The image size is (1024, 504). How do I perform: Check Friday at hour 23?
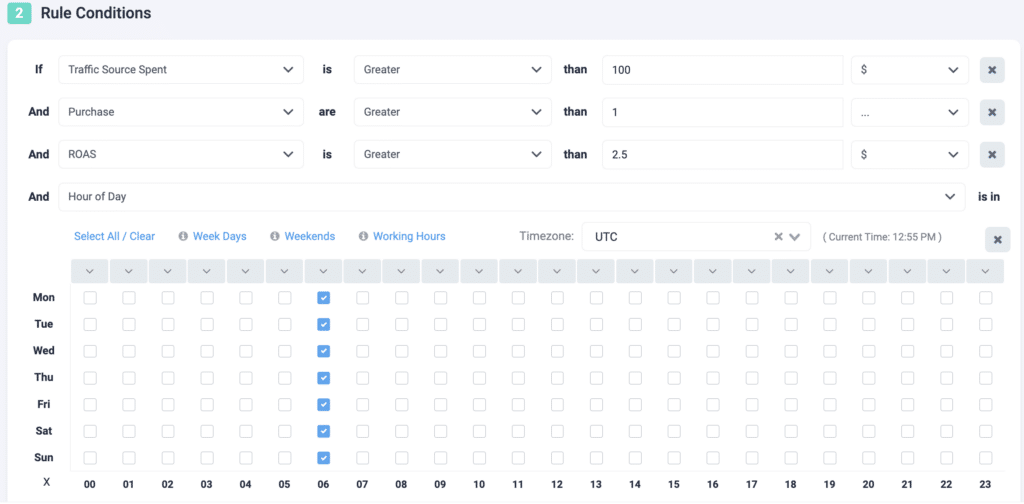click(985, 405)
